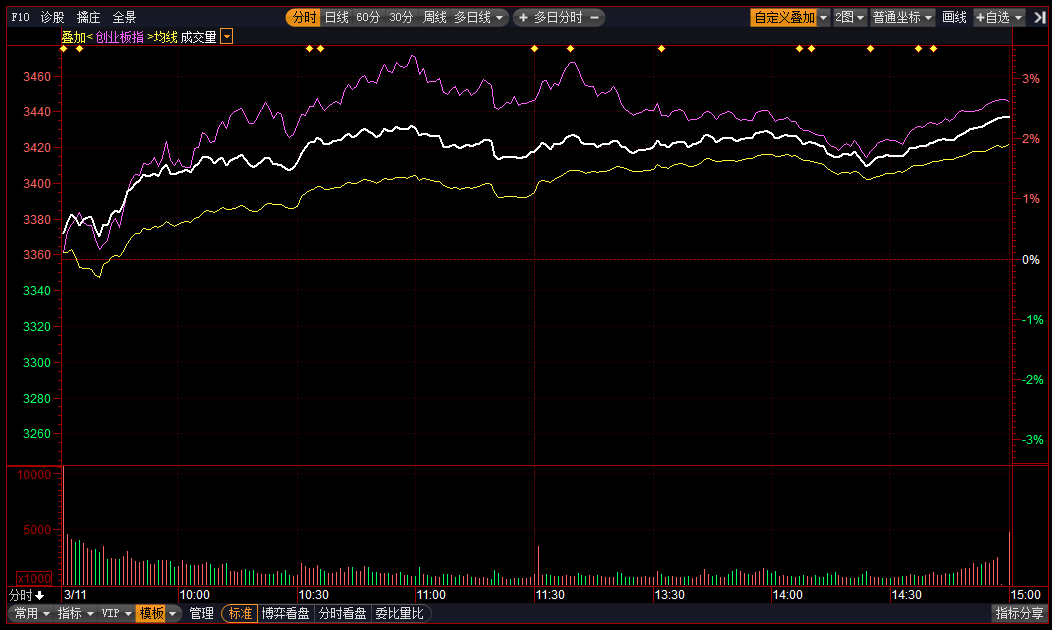The width and height of the screenshot is (1052, 630).
Task: Switch to the 日线 daily chart tab
Action: (x=336, y=17)
